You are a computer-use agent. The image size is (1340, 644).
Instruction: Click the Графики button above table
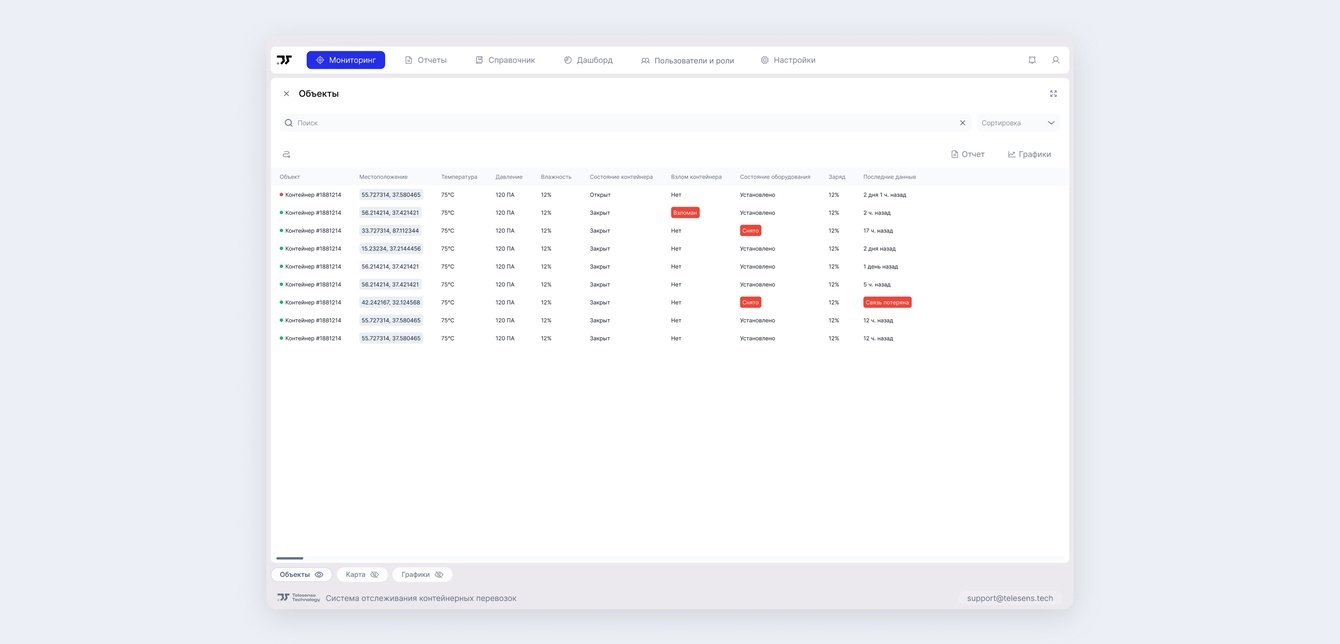(1029, 154)
